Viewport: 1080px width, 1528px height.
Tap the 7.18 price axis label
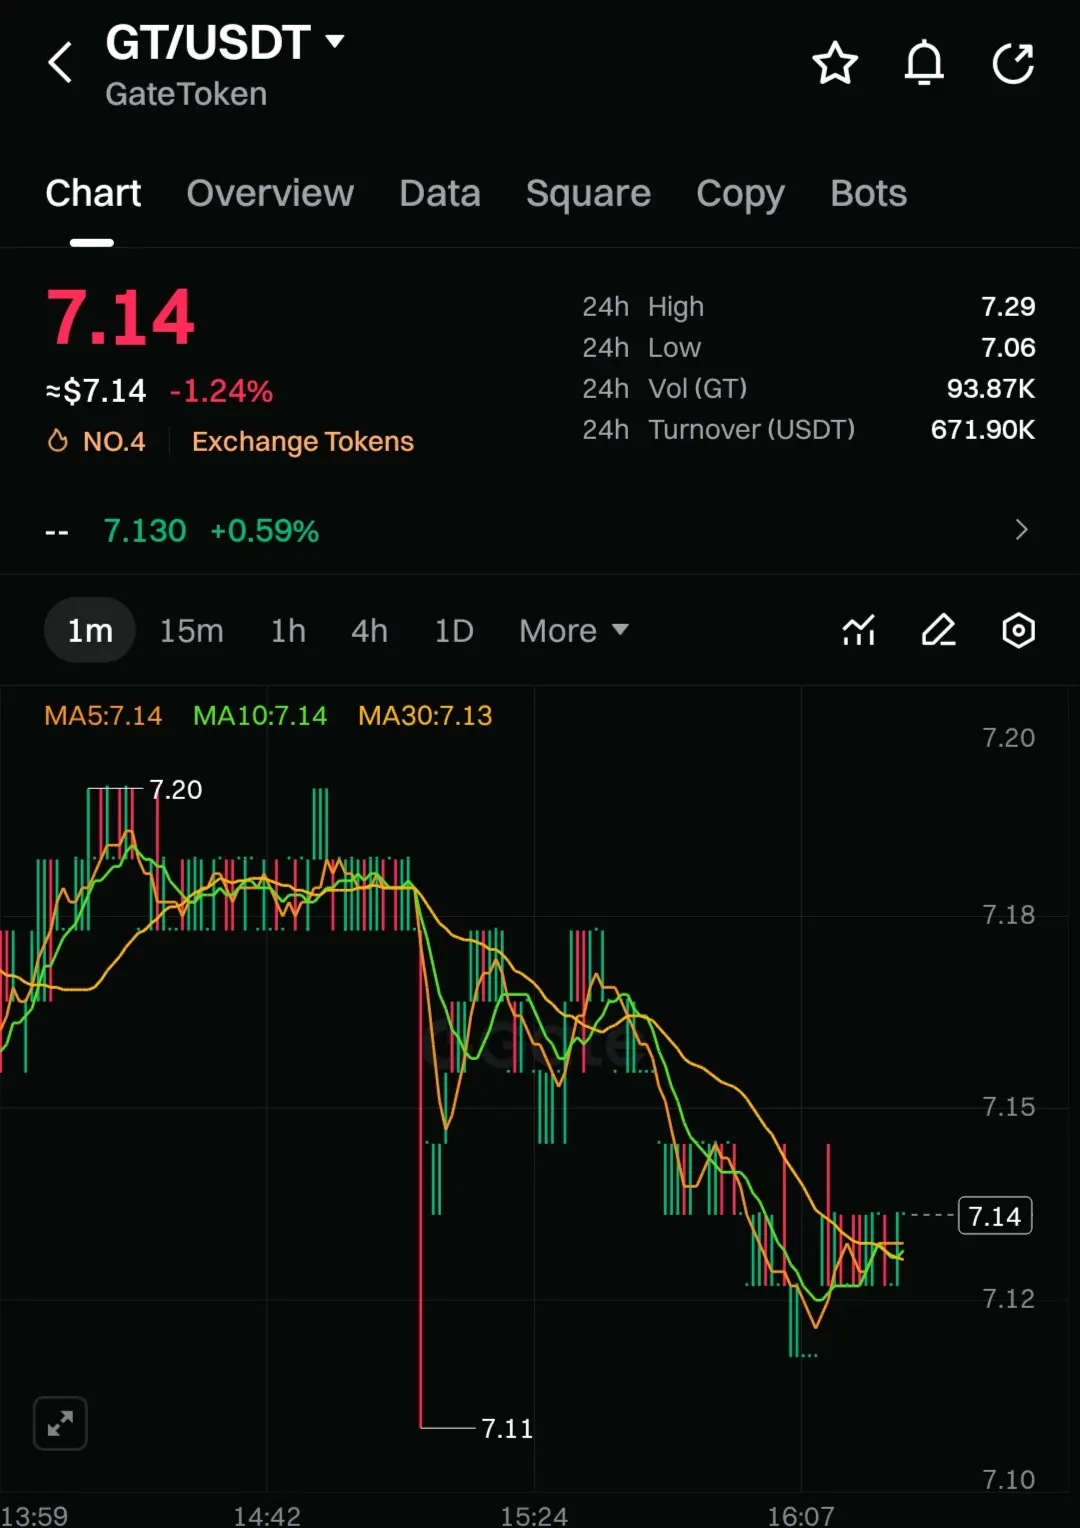click(1008, 915)
